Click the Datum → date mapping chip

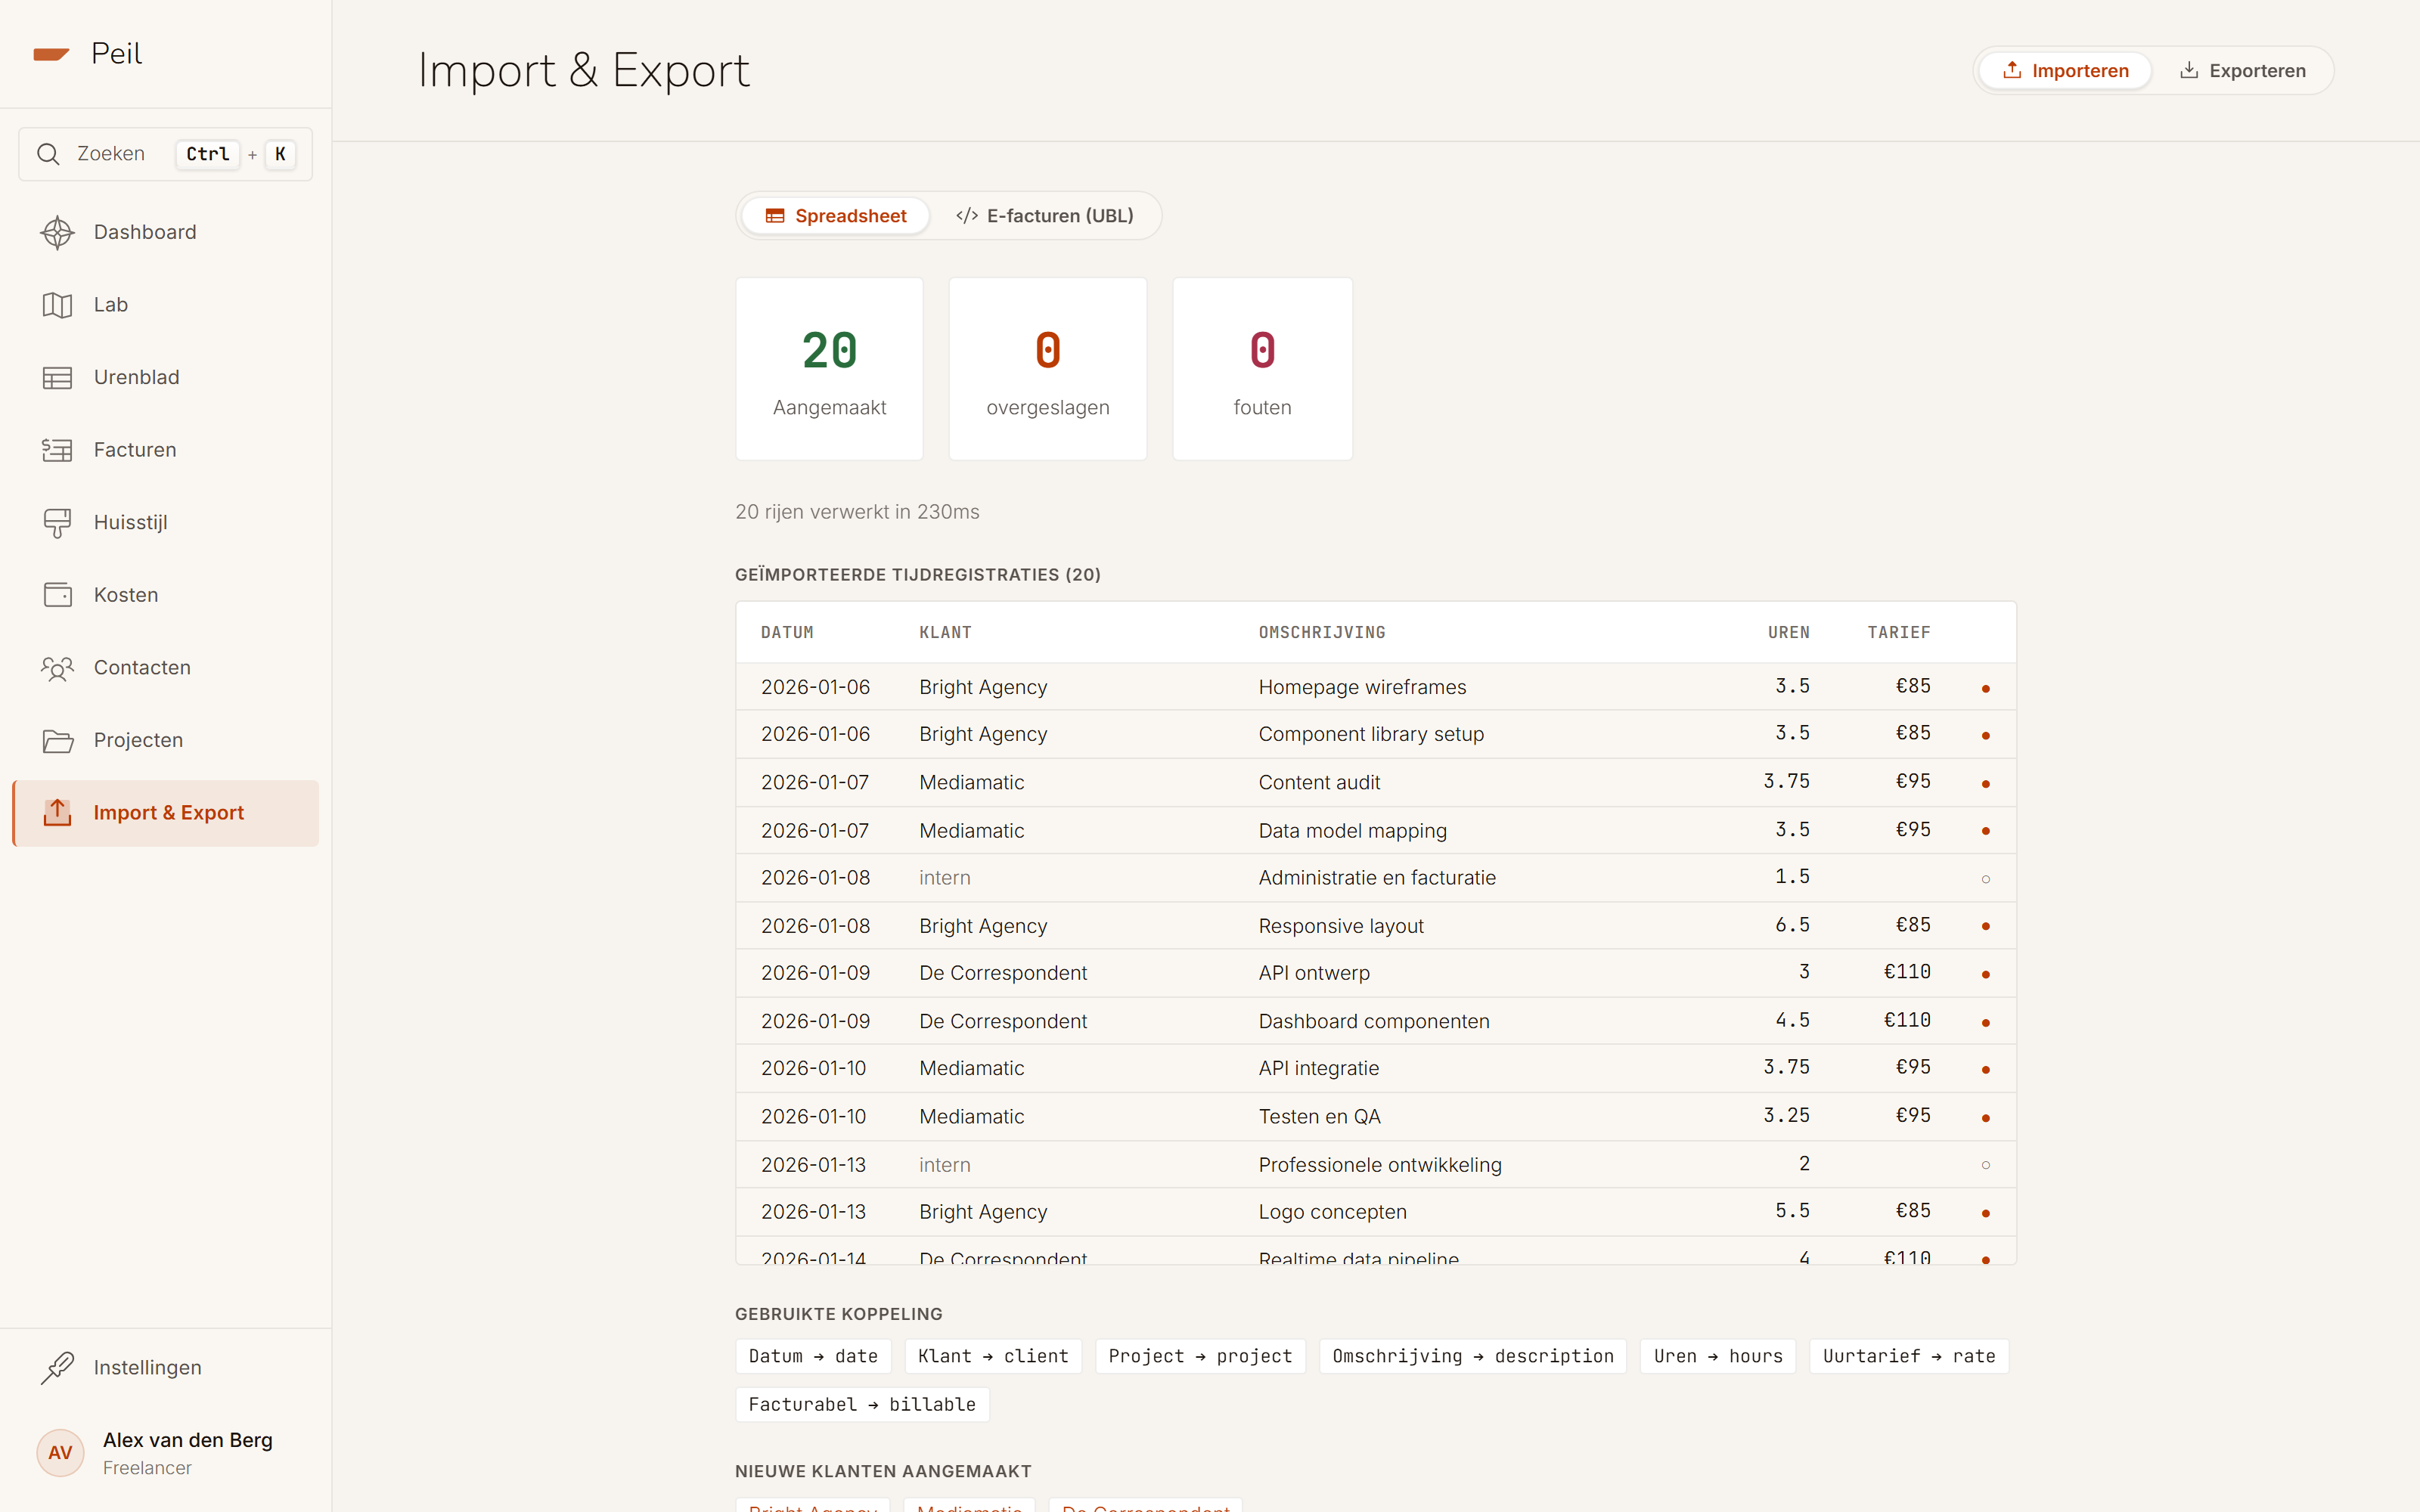[x=813, y=1356]
